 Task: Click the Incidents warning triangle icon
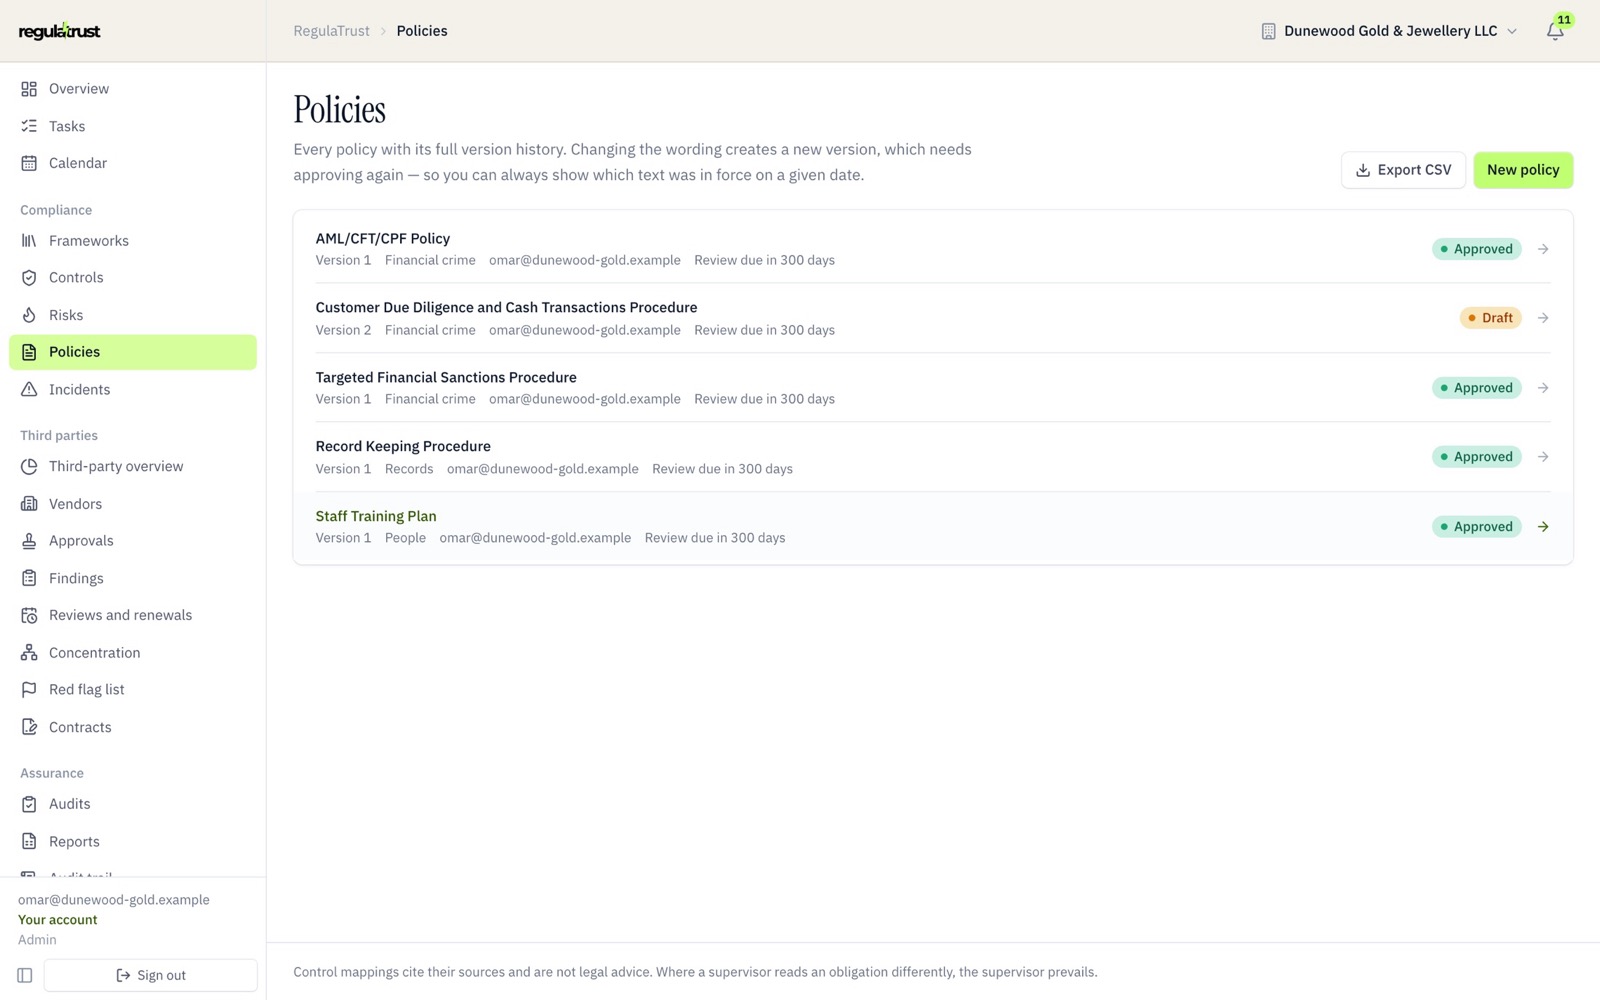tap(29, 390)
